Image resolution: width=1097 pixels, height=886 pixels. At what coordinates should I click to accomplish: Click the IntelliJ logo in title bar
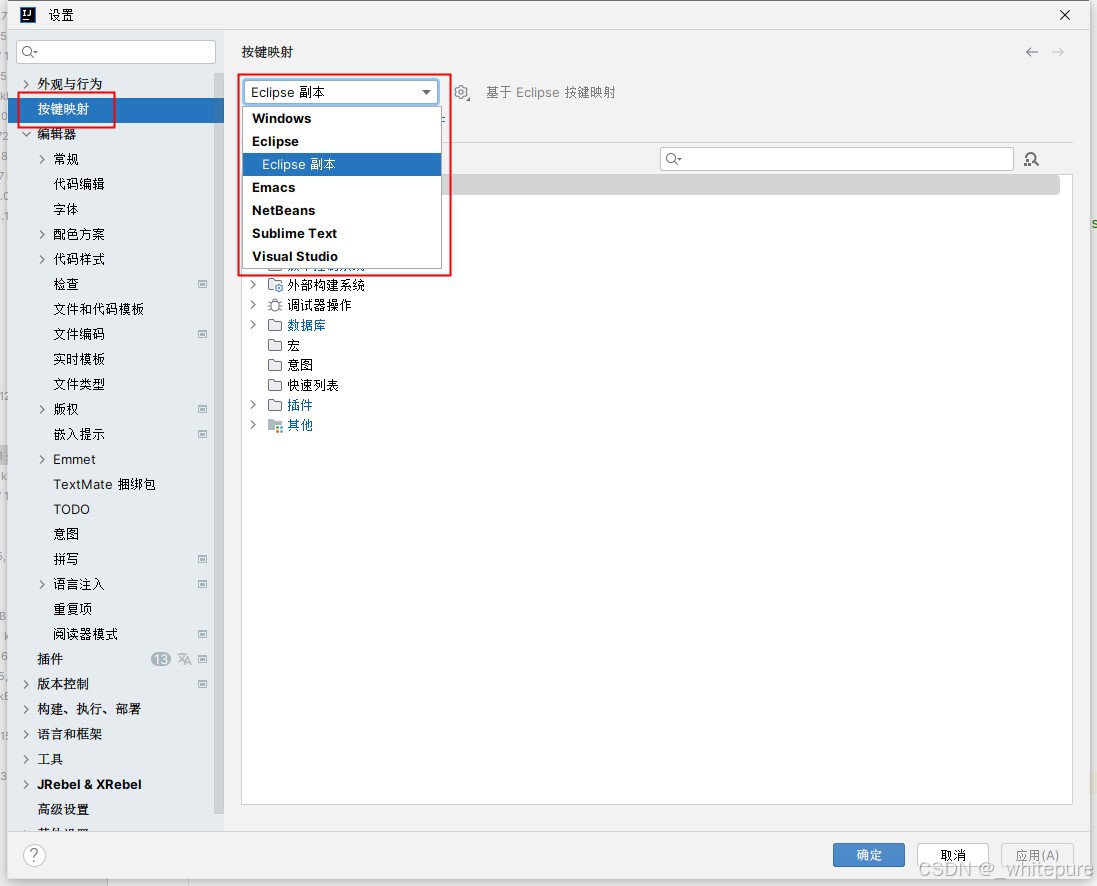point(27,15)
